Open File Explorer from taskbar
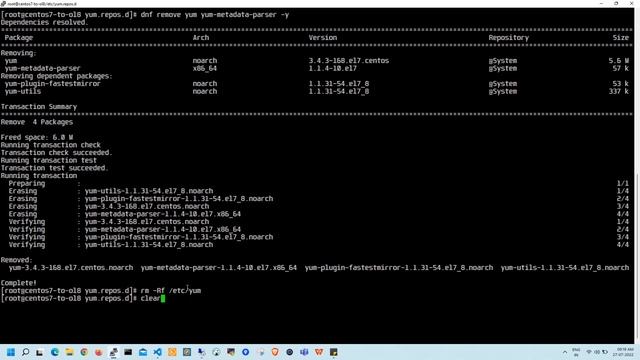Image resolution: width=640 pixels, height=360 pixels. coord(69,352)
